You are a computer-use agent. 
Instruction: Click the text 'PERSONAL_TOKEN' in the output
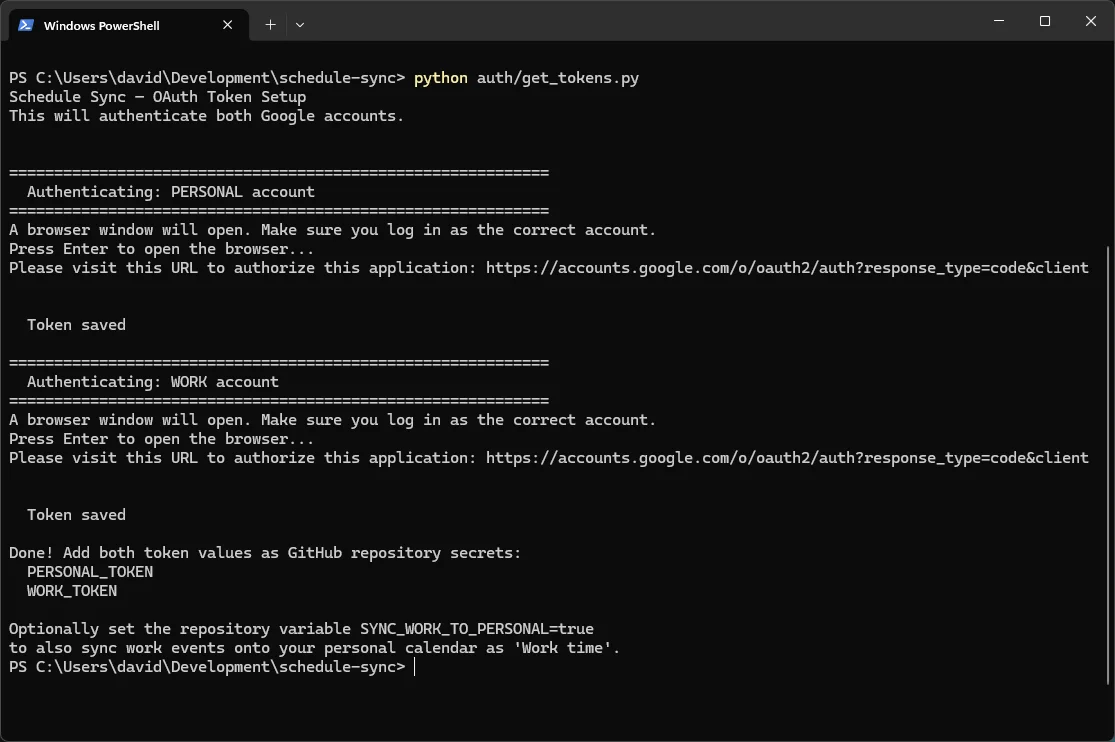pos(89,571)
